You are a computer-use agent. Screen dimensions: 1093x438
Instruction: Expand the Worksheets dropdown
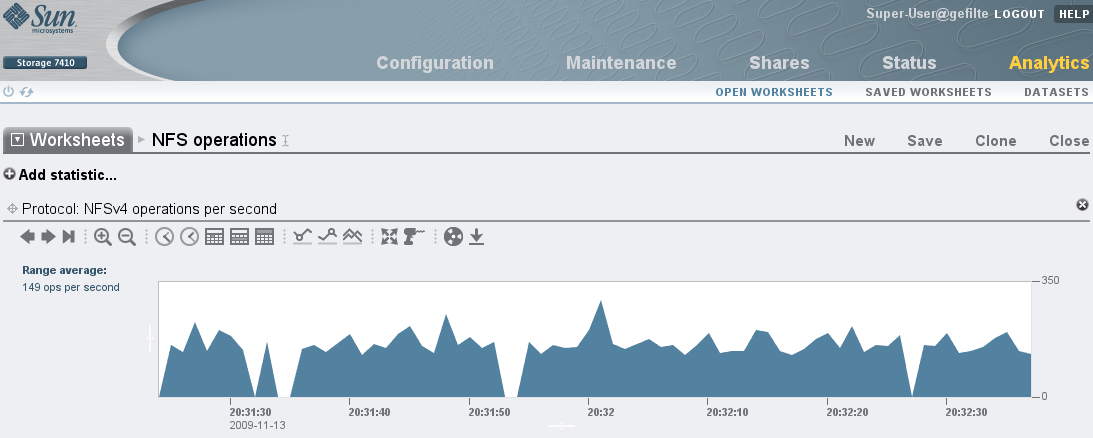pos(17,140)
